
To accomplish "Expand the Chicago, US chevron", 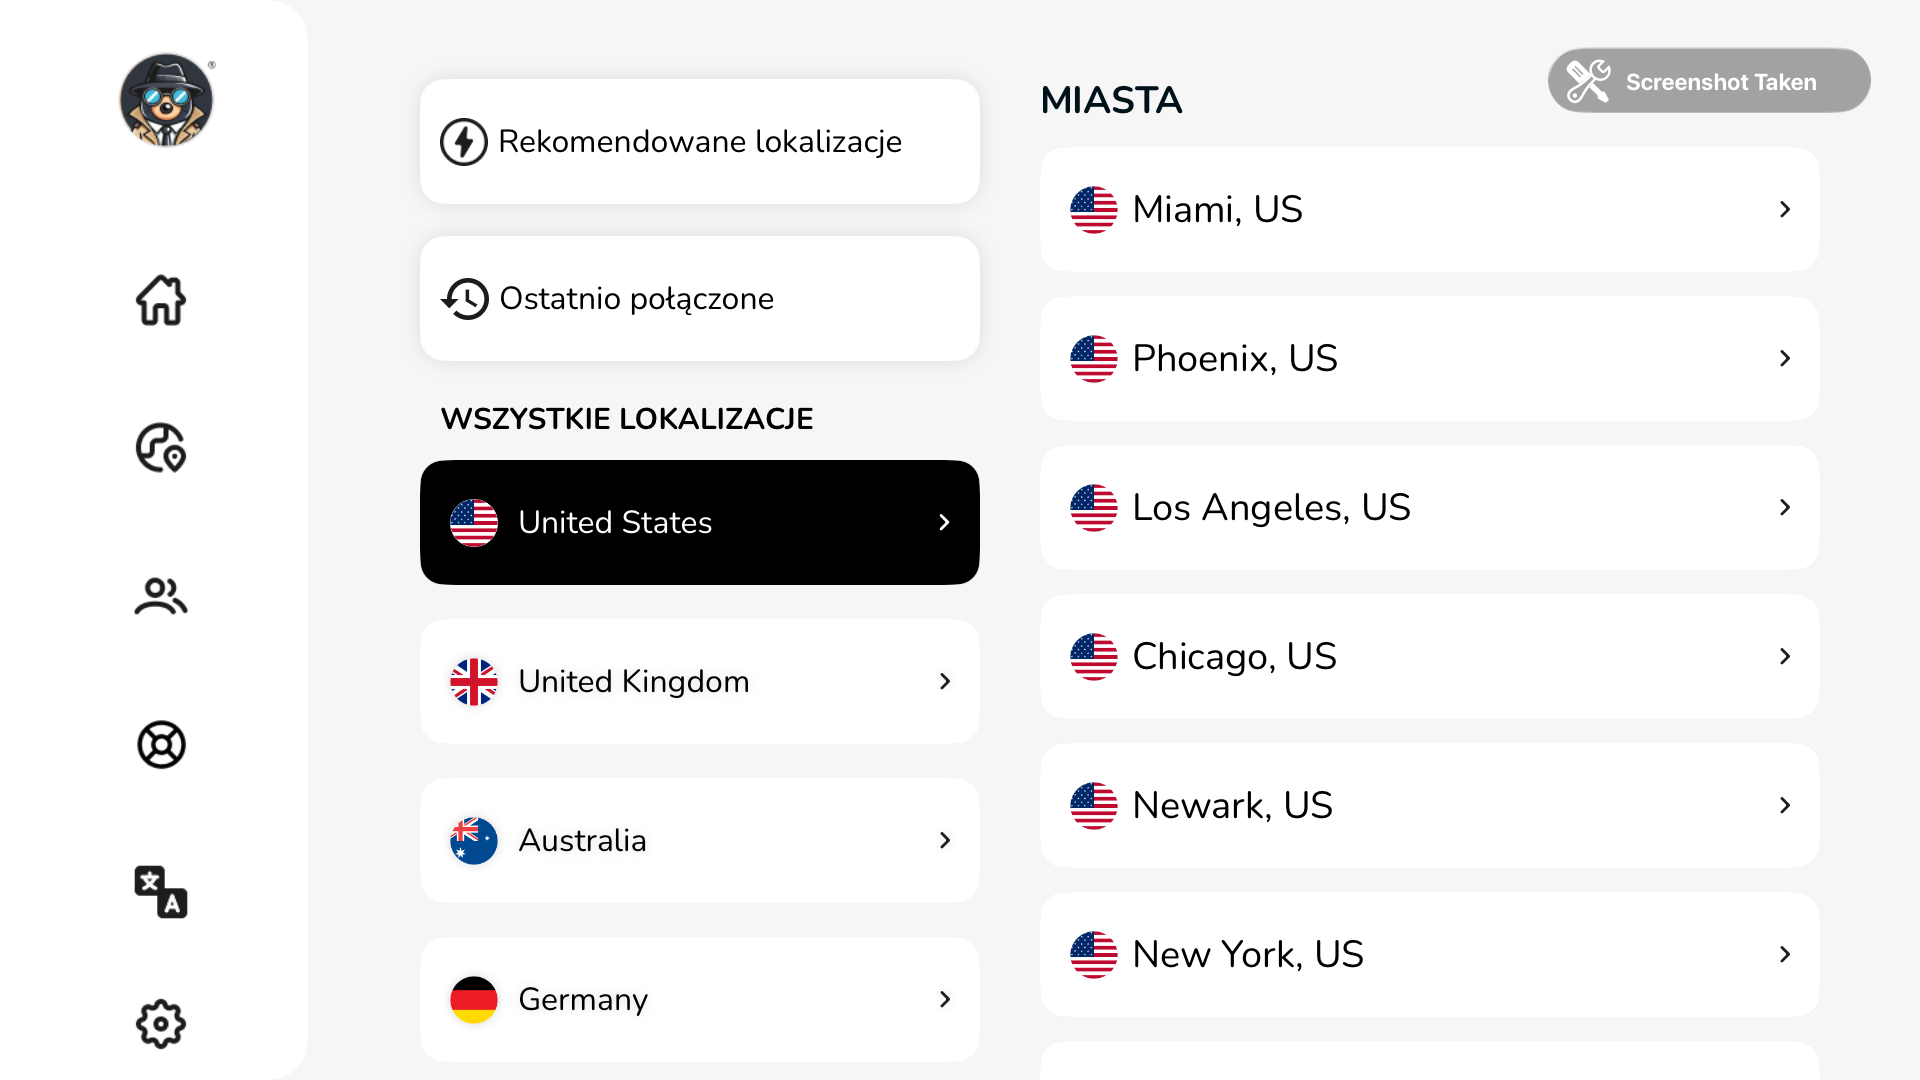I will (x=1785, y=656).
